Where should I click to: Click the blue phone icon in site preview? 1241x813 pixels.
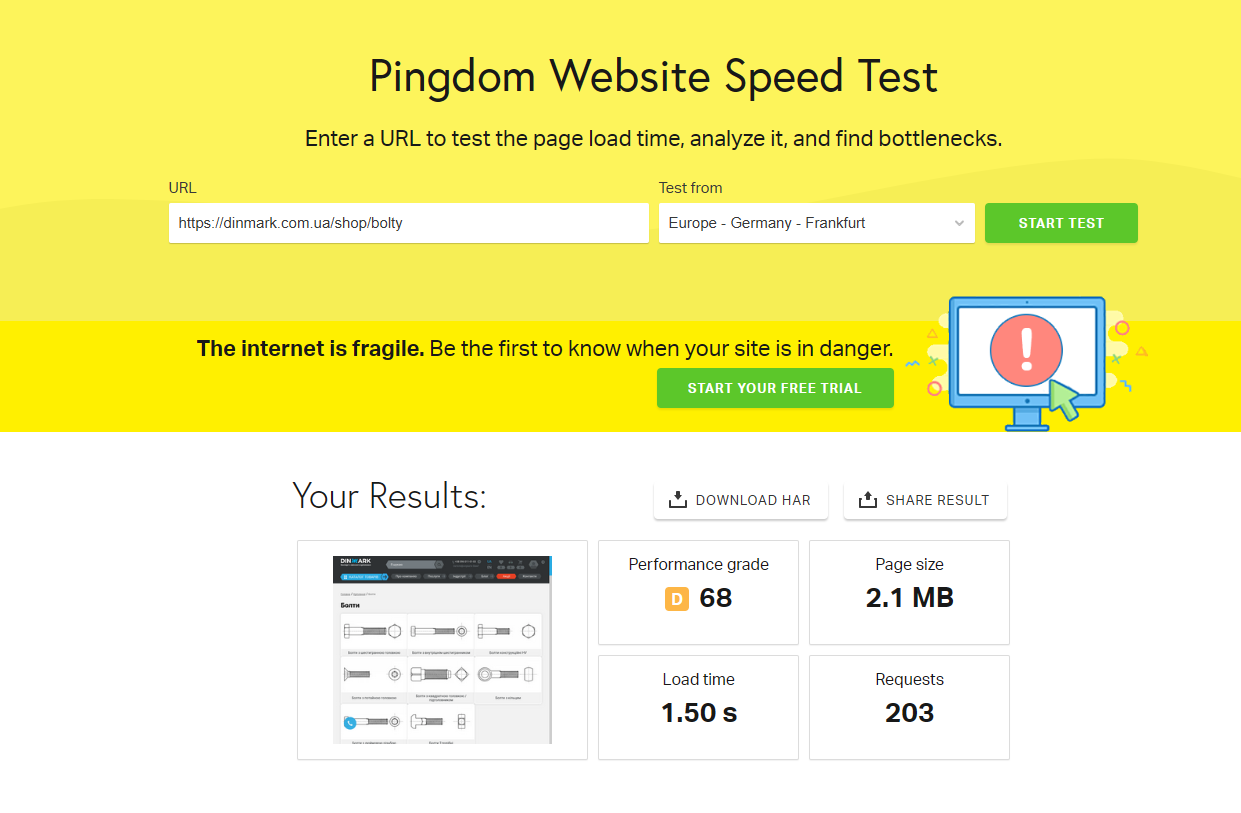pos(349,723)
